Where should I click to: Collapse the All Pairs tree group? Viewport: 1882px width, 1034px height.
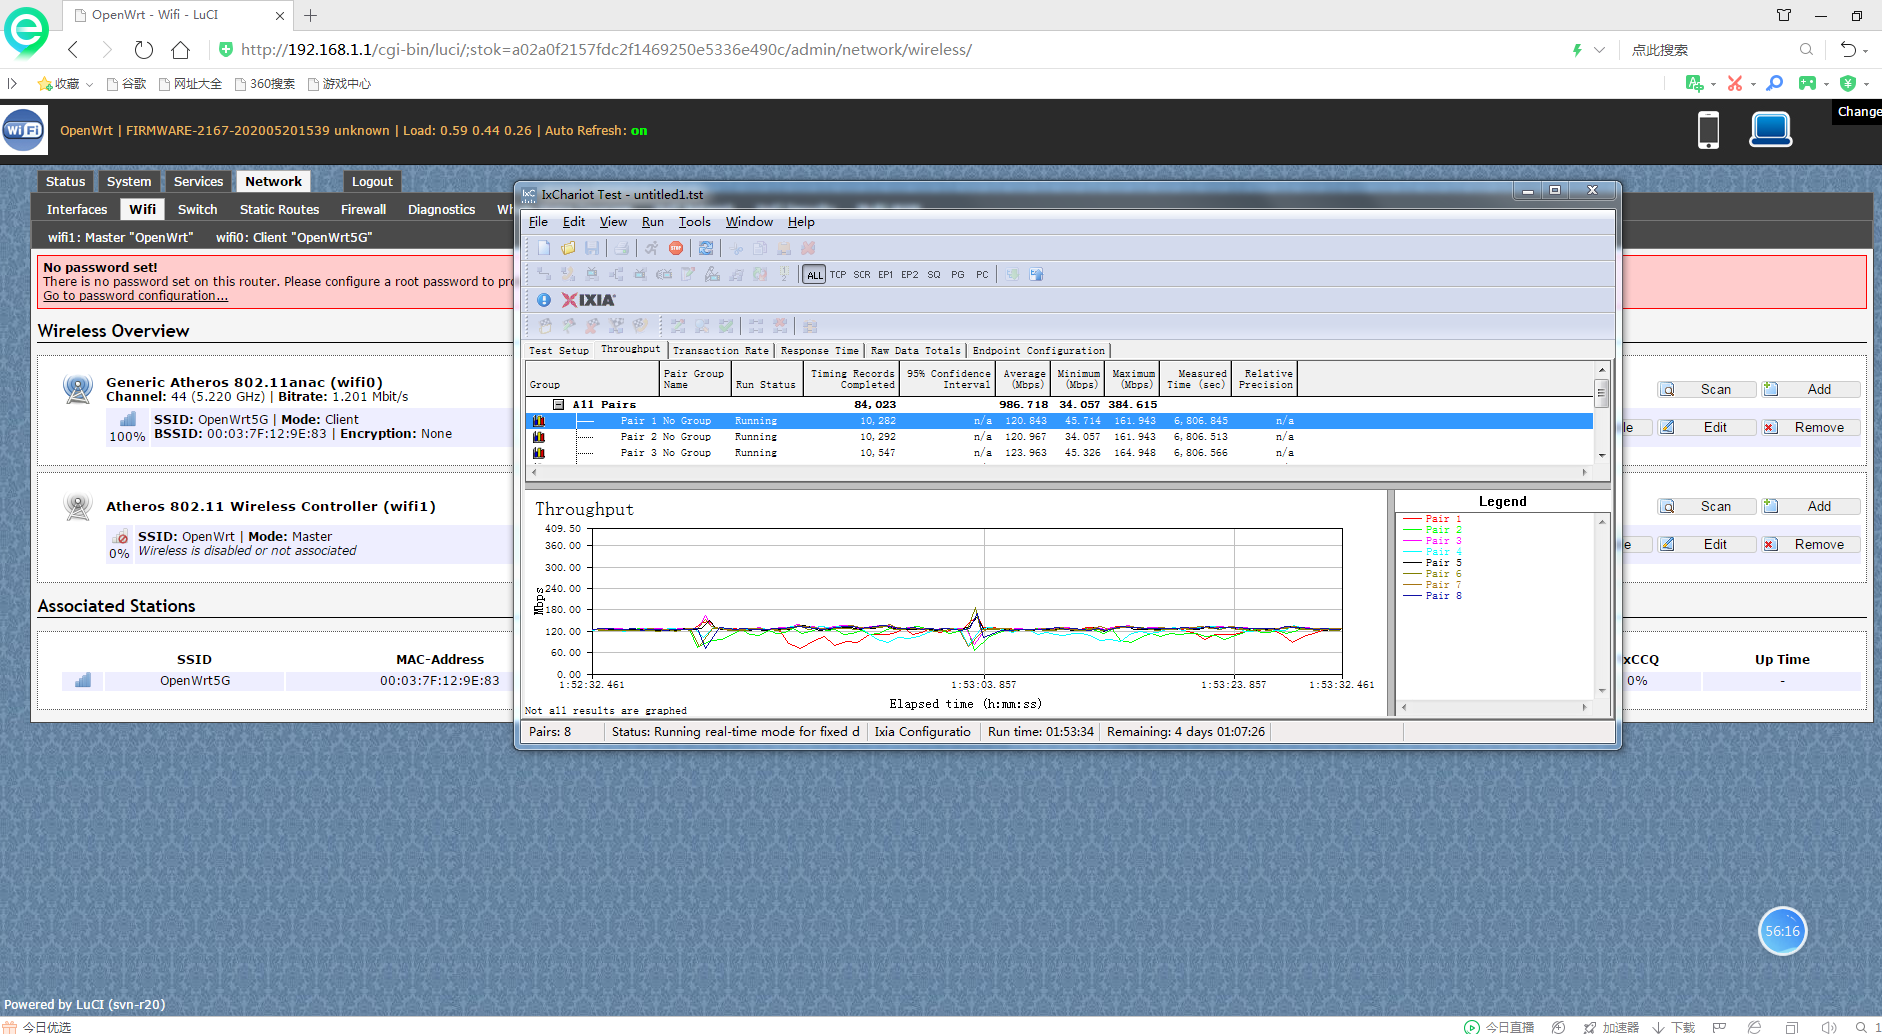point(559,405)
